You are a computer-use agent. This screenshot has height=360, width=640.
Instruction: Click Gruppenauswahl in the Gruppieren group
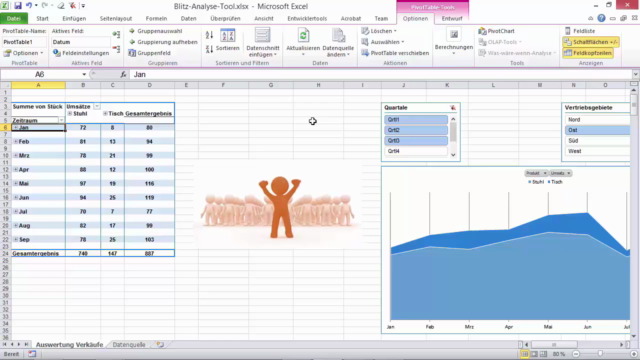tap(155, 31)
